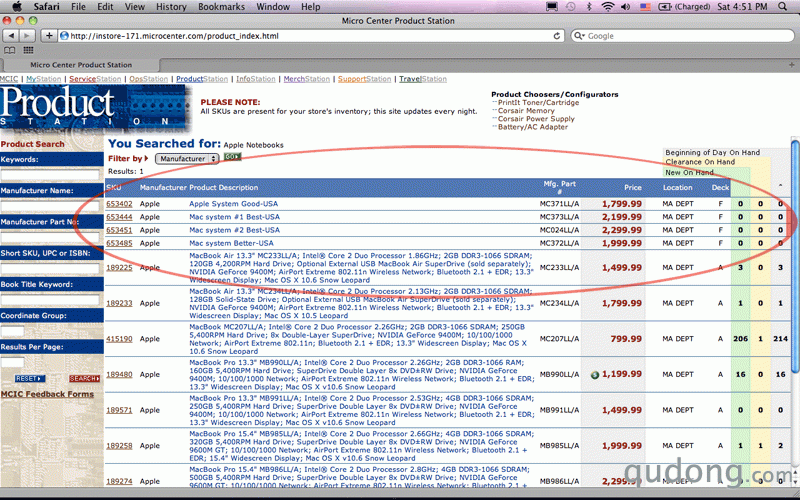Screen dimensions: 800x500
Task: Click Mac system Better-USA description
Action: 231,243
